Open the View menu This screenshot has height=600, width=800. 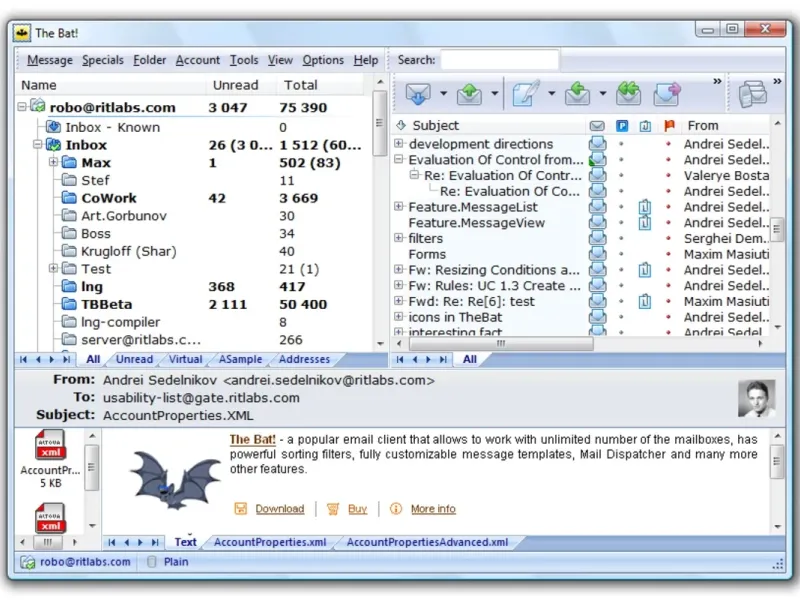pos(281,60)
